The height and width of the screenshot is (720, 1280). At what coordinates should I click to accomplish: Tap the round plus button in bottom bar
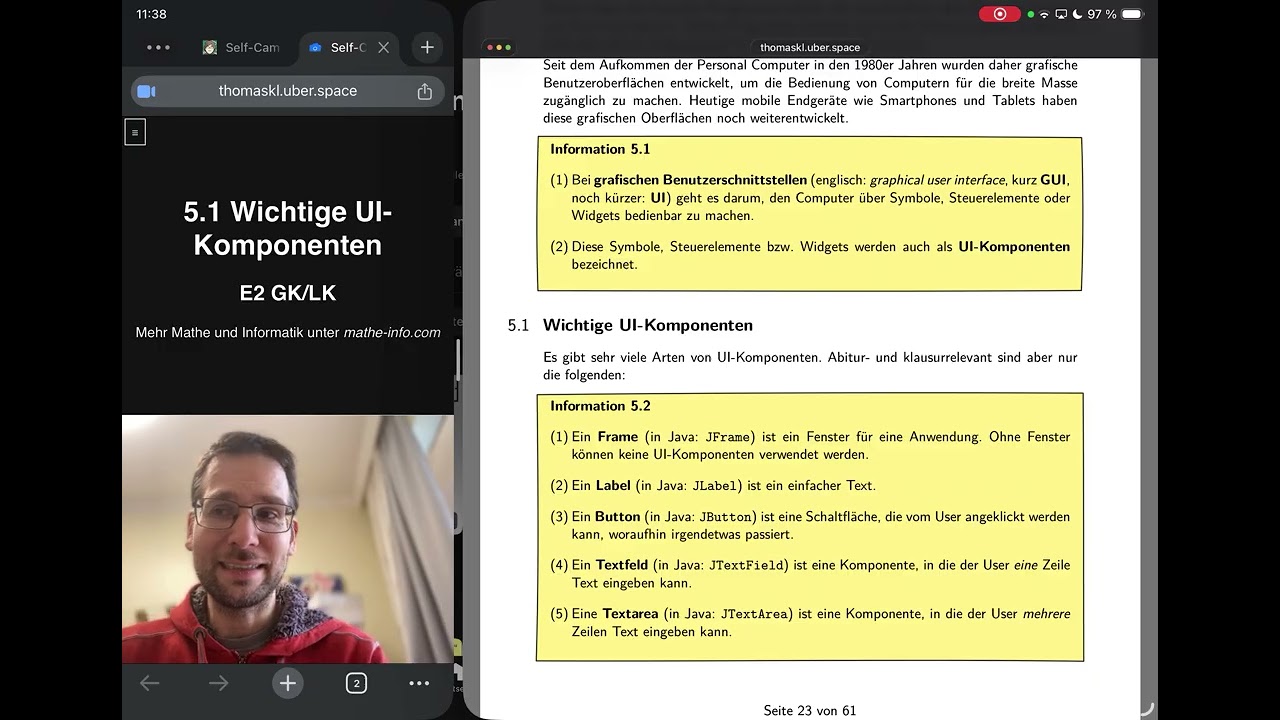[287, 683]
